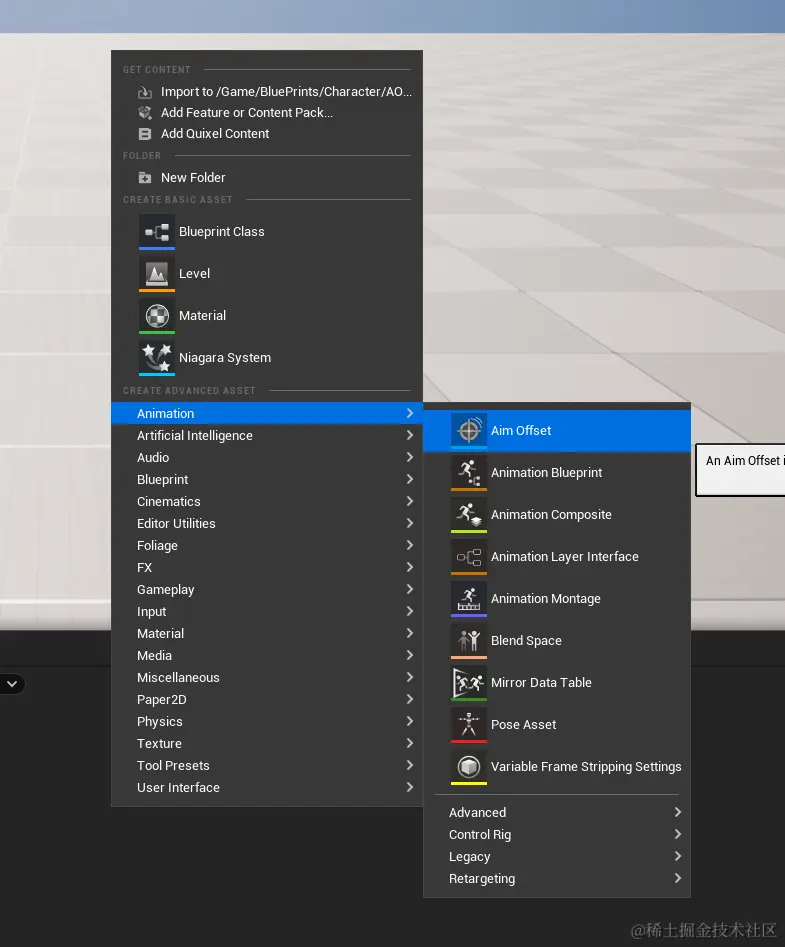Open the Paper2D category
This screenshot has height=947, width=785.
pos(267,699)
